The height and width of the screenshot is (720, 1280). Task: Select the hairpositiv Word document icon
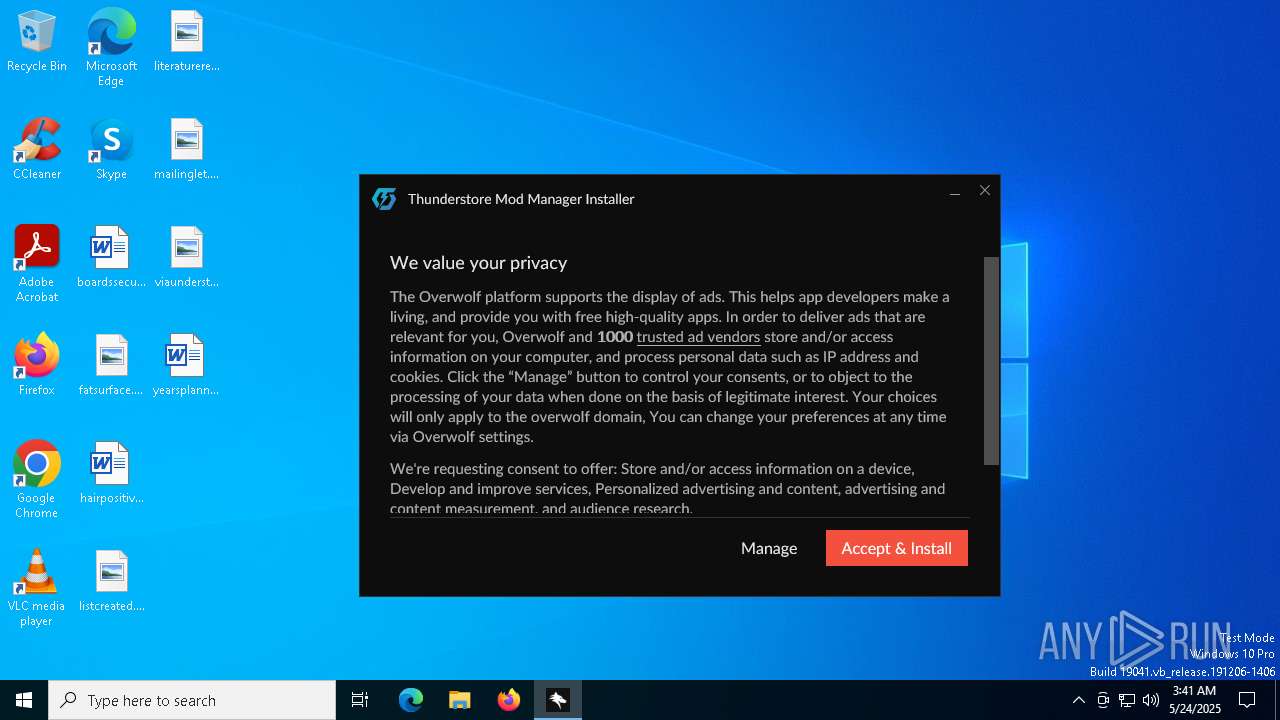[x=111, y=474]
